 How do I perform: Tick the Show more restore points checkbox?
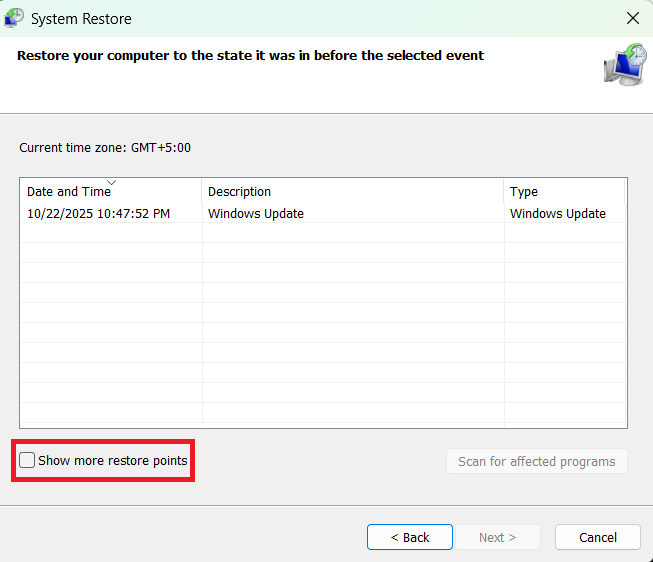point(27,461)
